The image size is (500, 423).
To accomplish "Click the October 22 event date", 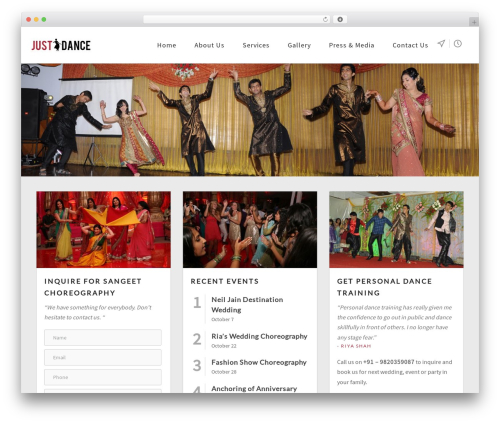I will pos(224,346).
